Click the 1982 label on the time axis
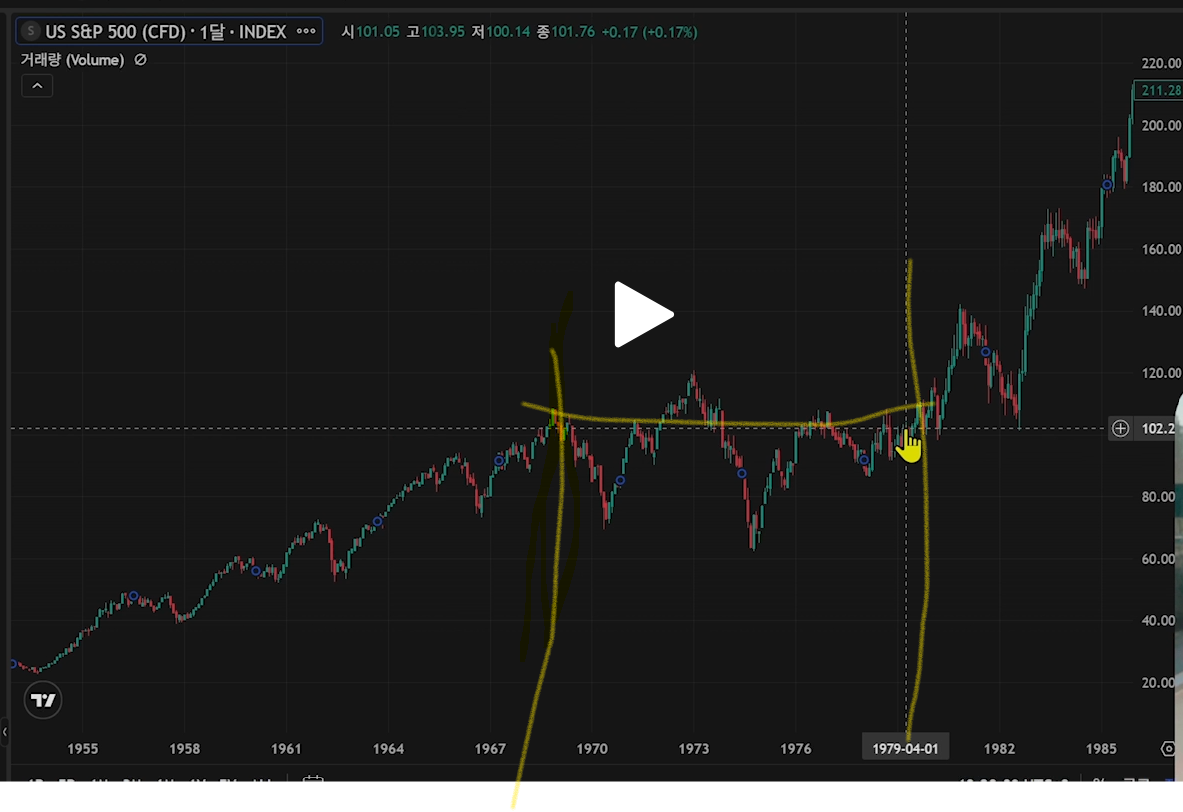 (x=1000, y=749)
